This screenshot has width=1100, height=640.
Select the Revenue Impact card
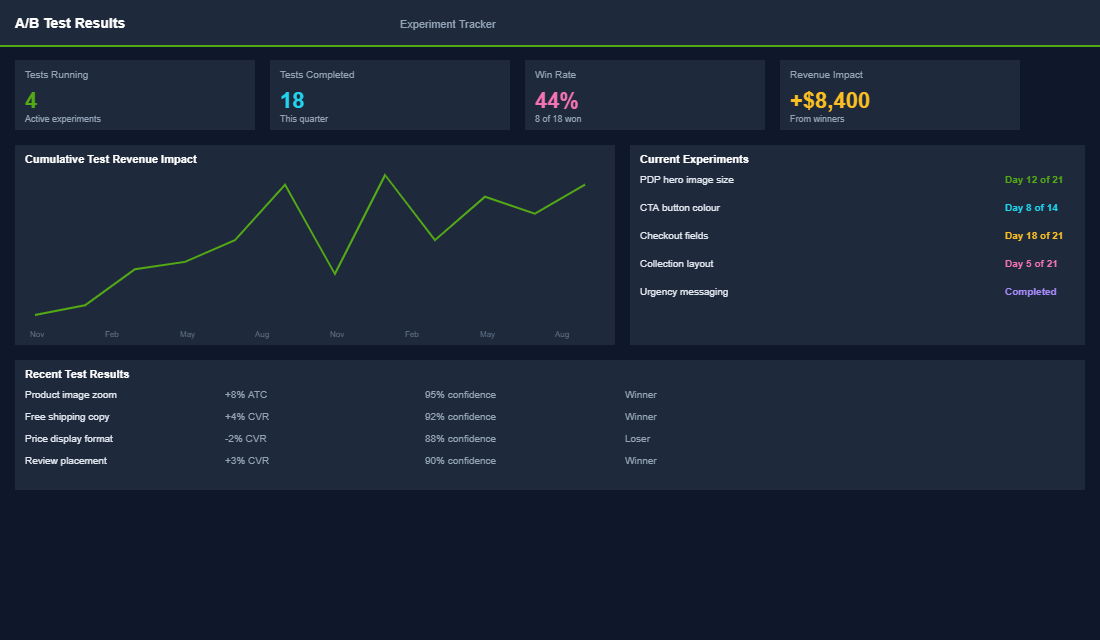click(x=899, y=95)
